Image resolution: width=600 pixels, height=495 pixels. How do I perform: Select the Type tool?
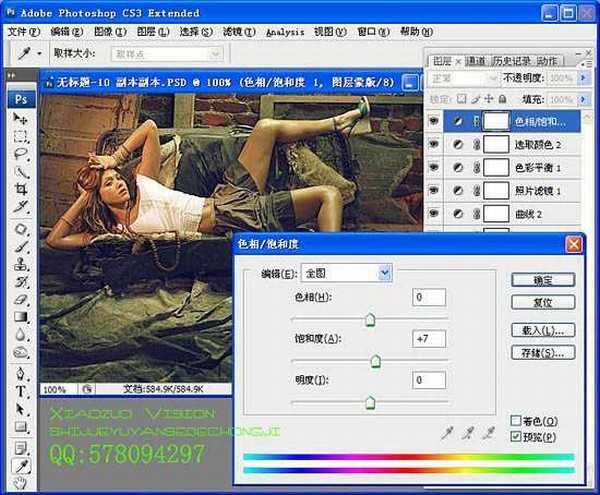pos(20,392)
